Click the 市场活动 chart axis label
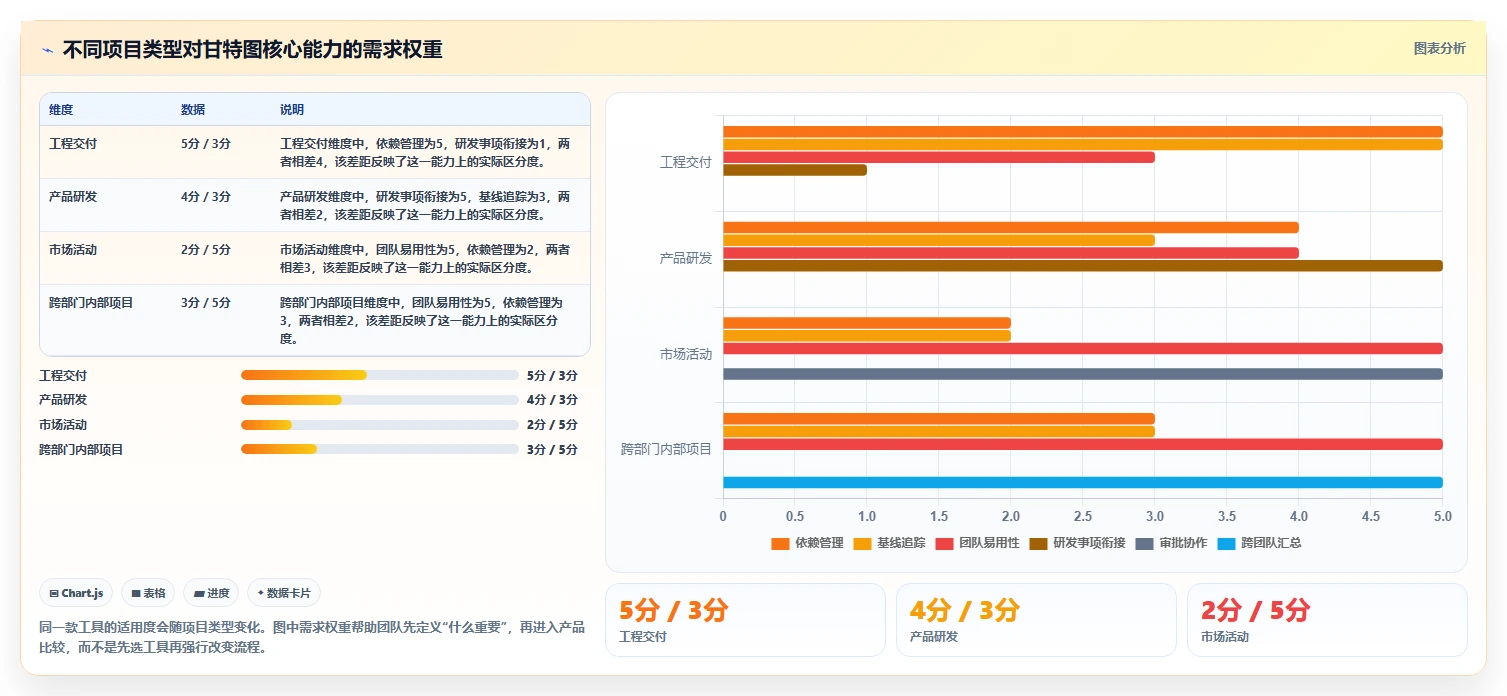This screenshot has height=696, width=1507. point(686,354)
